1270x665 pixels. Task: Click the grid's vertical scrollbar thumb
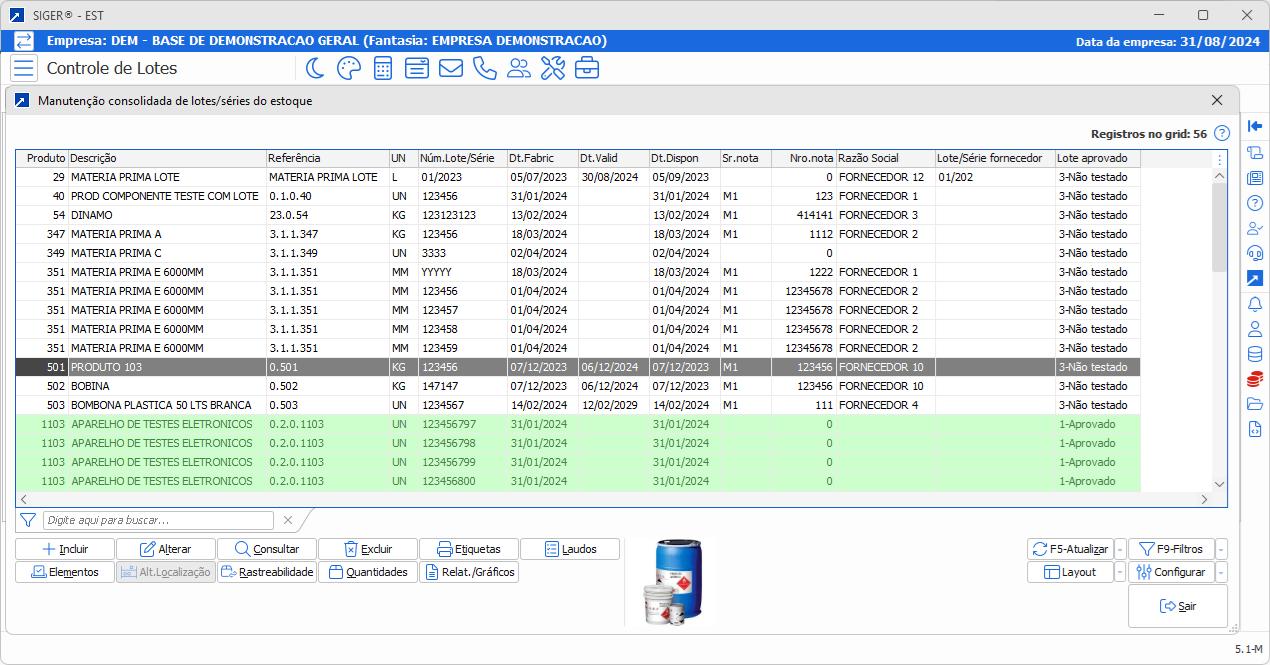point(1219,225)
